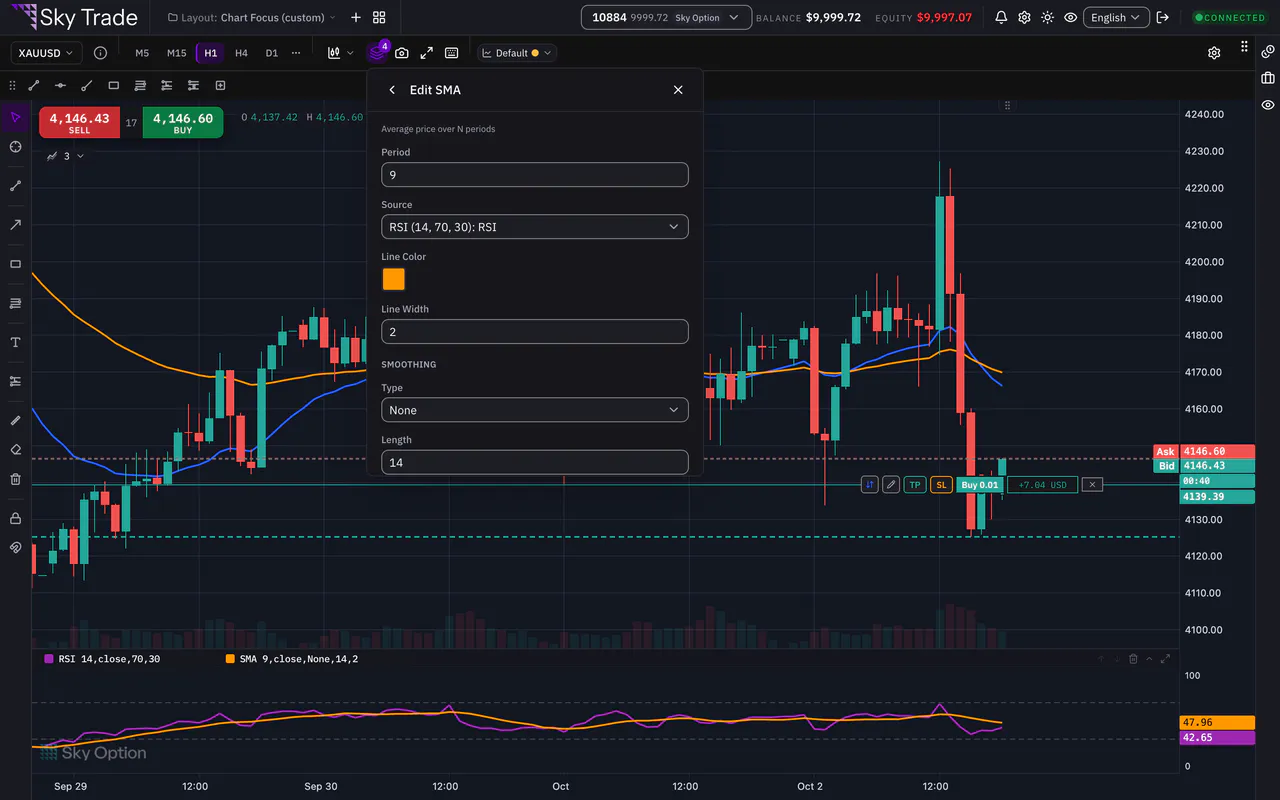This screenshot has width=1280, height=800.
Task: Delete the RSI pane with trash icon
Action: [1133, 659]
